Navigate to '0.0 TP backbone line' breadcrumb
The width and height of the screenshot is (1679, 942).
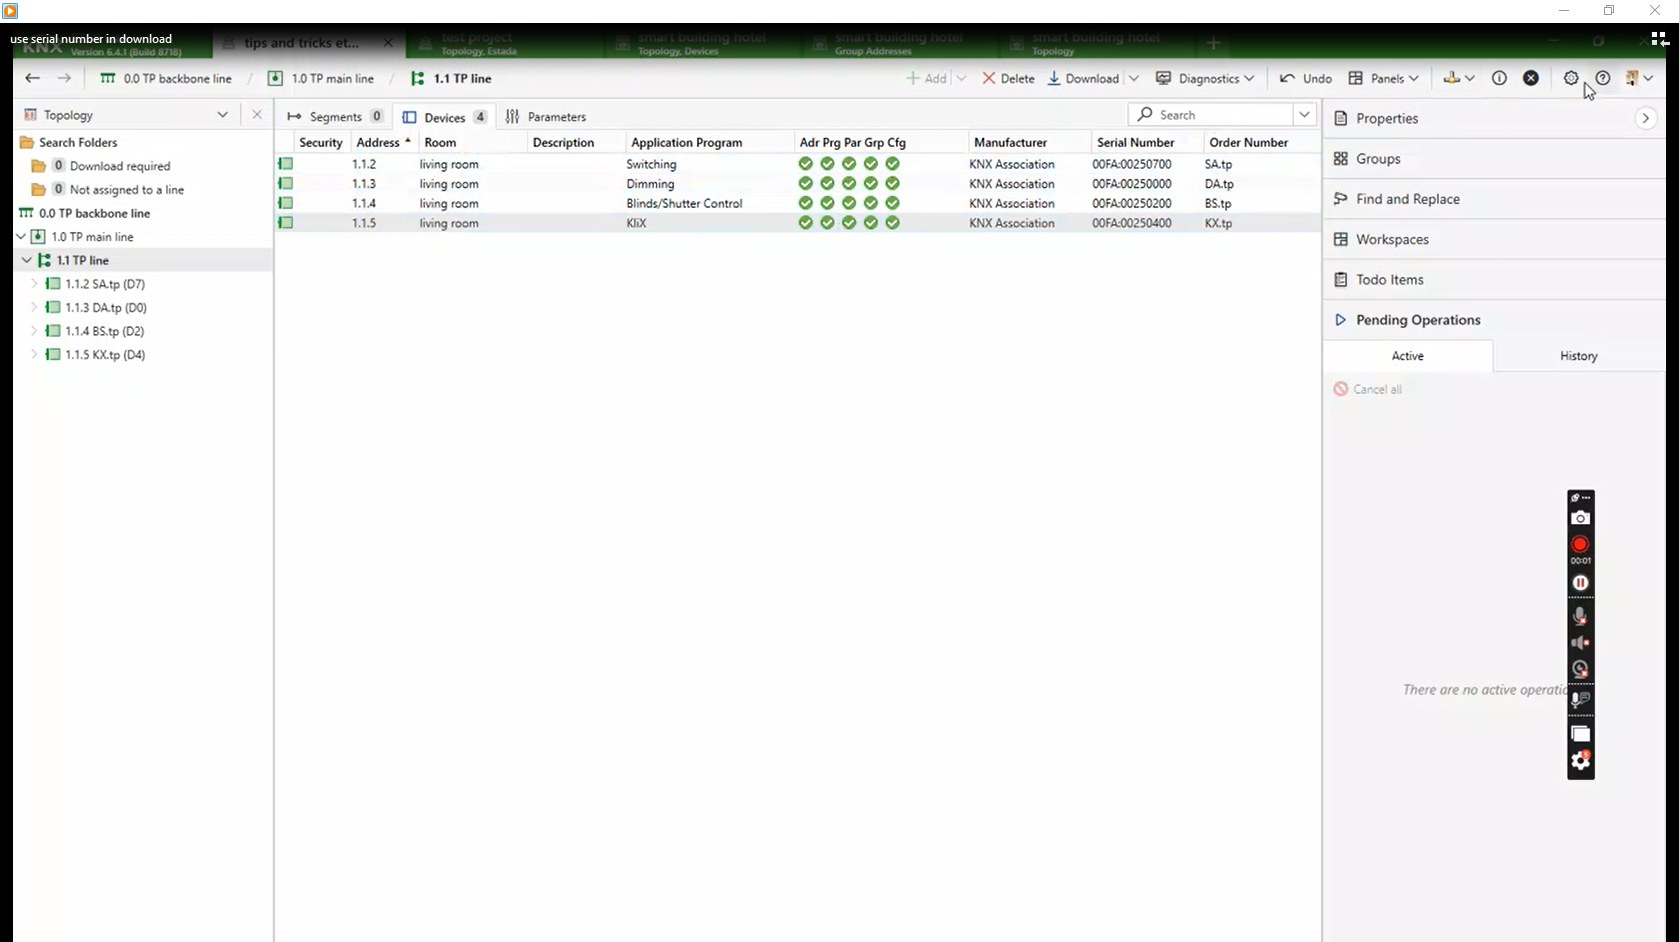166,78
